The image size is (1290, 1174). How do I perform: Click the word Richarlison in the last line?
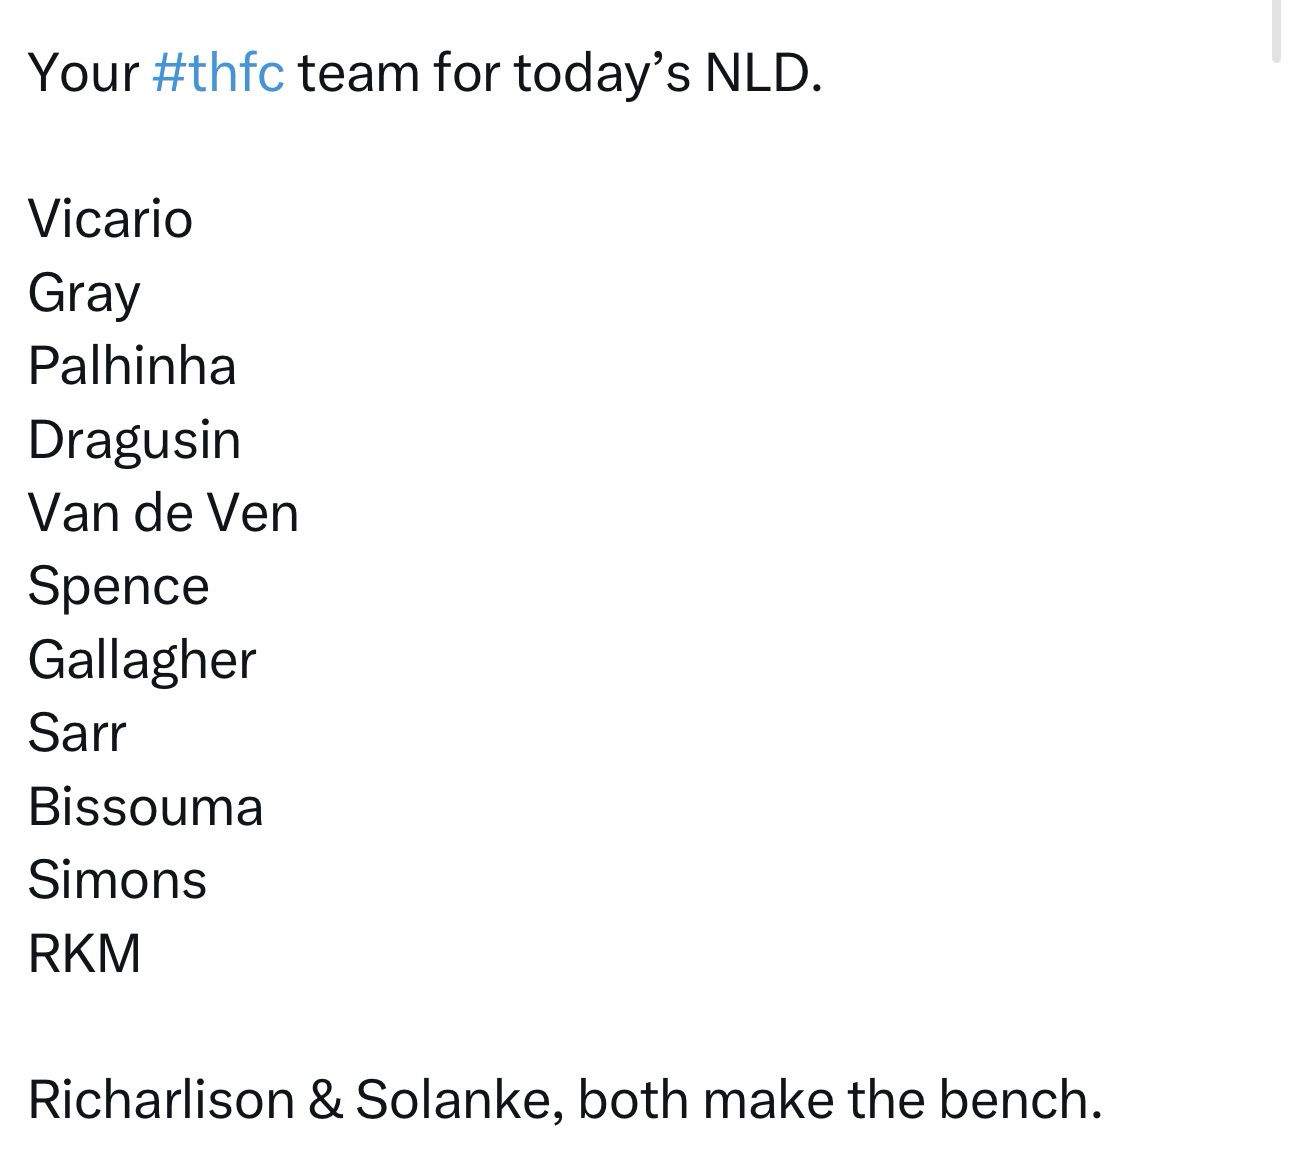click(x=161, y=1100)
